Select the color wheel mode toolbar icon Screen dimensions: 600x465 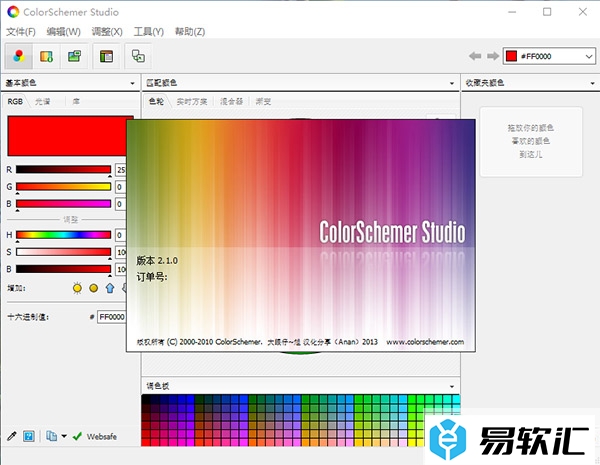(x=18, y=56)
